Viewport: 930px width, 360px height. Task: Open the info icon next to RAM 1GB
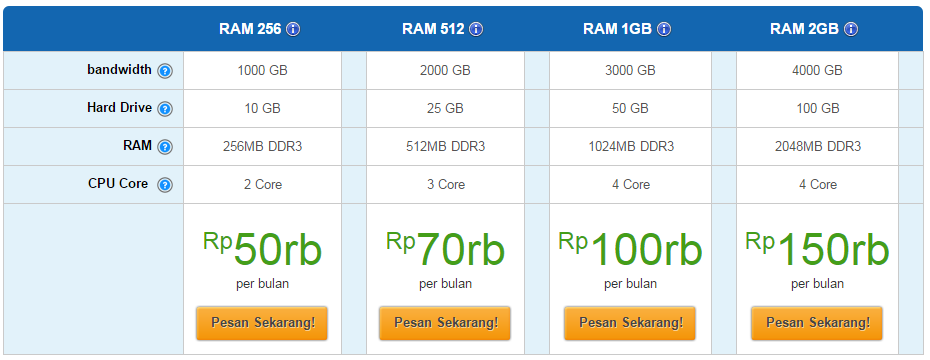pyautogui.click(x=664, y=29)
